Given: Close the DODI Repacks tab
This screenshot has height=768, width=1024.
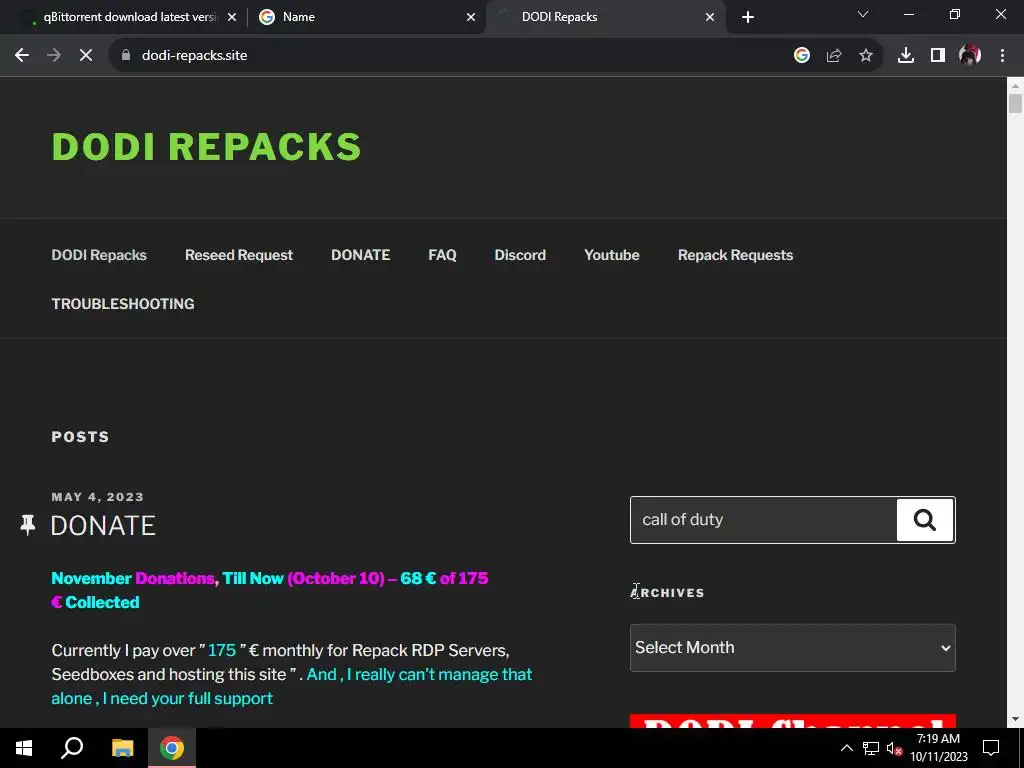Looking at the screenshot, I should 710,17.
